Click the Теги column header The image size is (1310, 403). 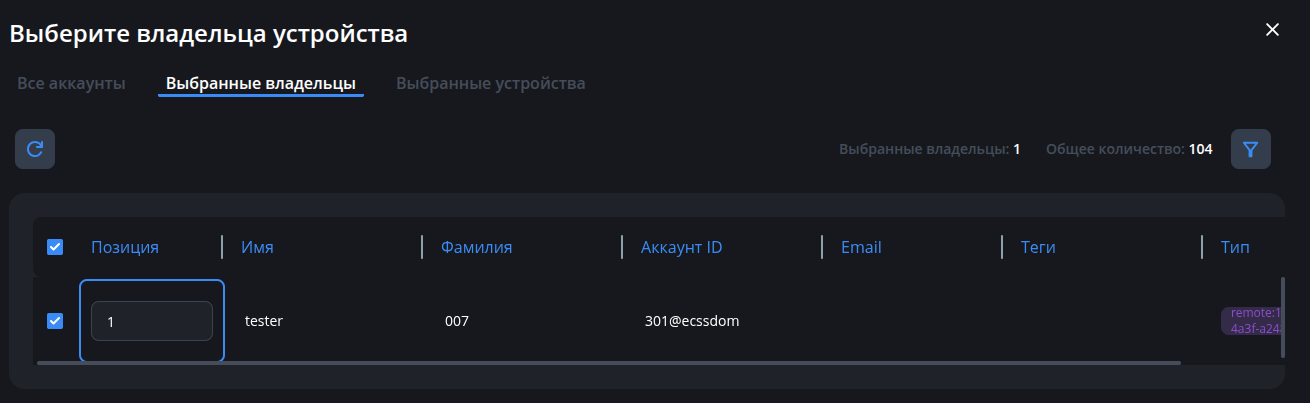(1038, 247)
